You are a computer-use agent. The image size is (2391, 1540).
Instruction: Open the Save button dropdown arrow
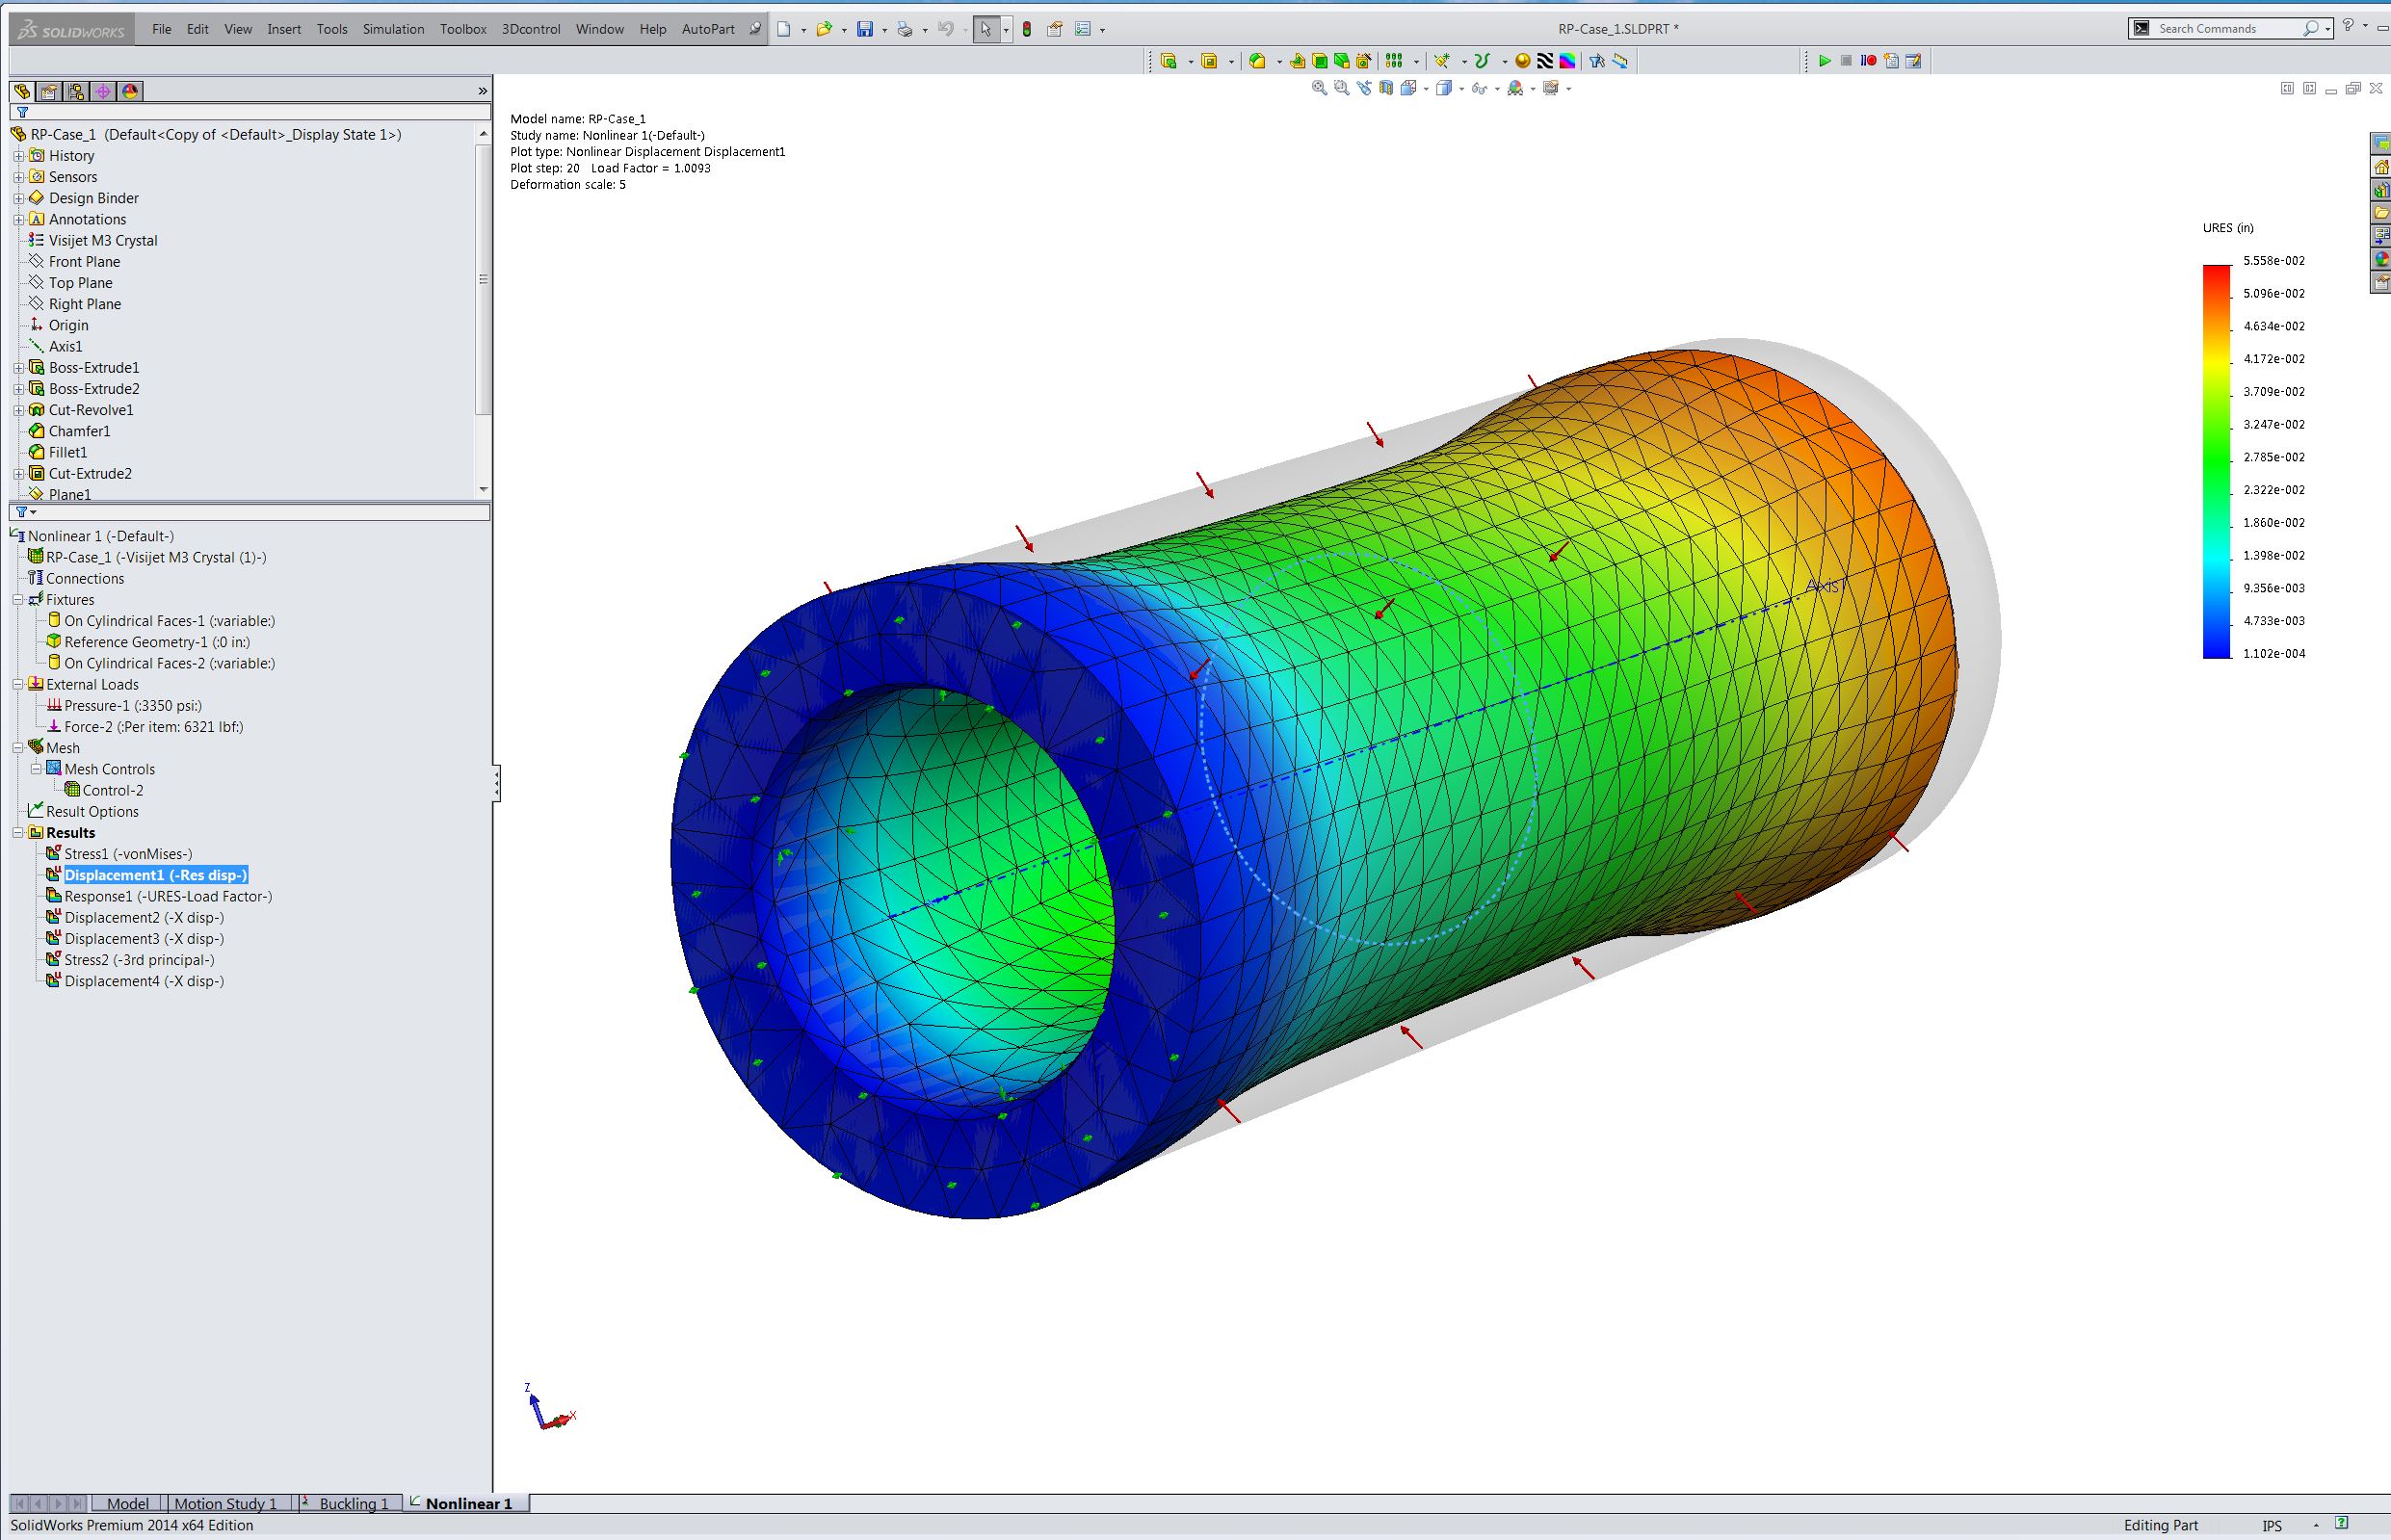(x=884, y=30)
